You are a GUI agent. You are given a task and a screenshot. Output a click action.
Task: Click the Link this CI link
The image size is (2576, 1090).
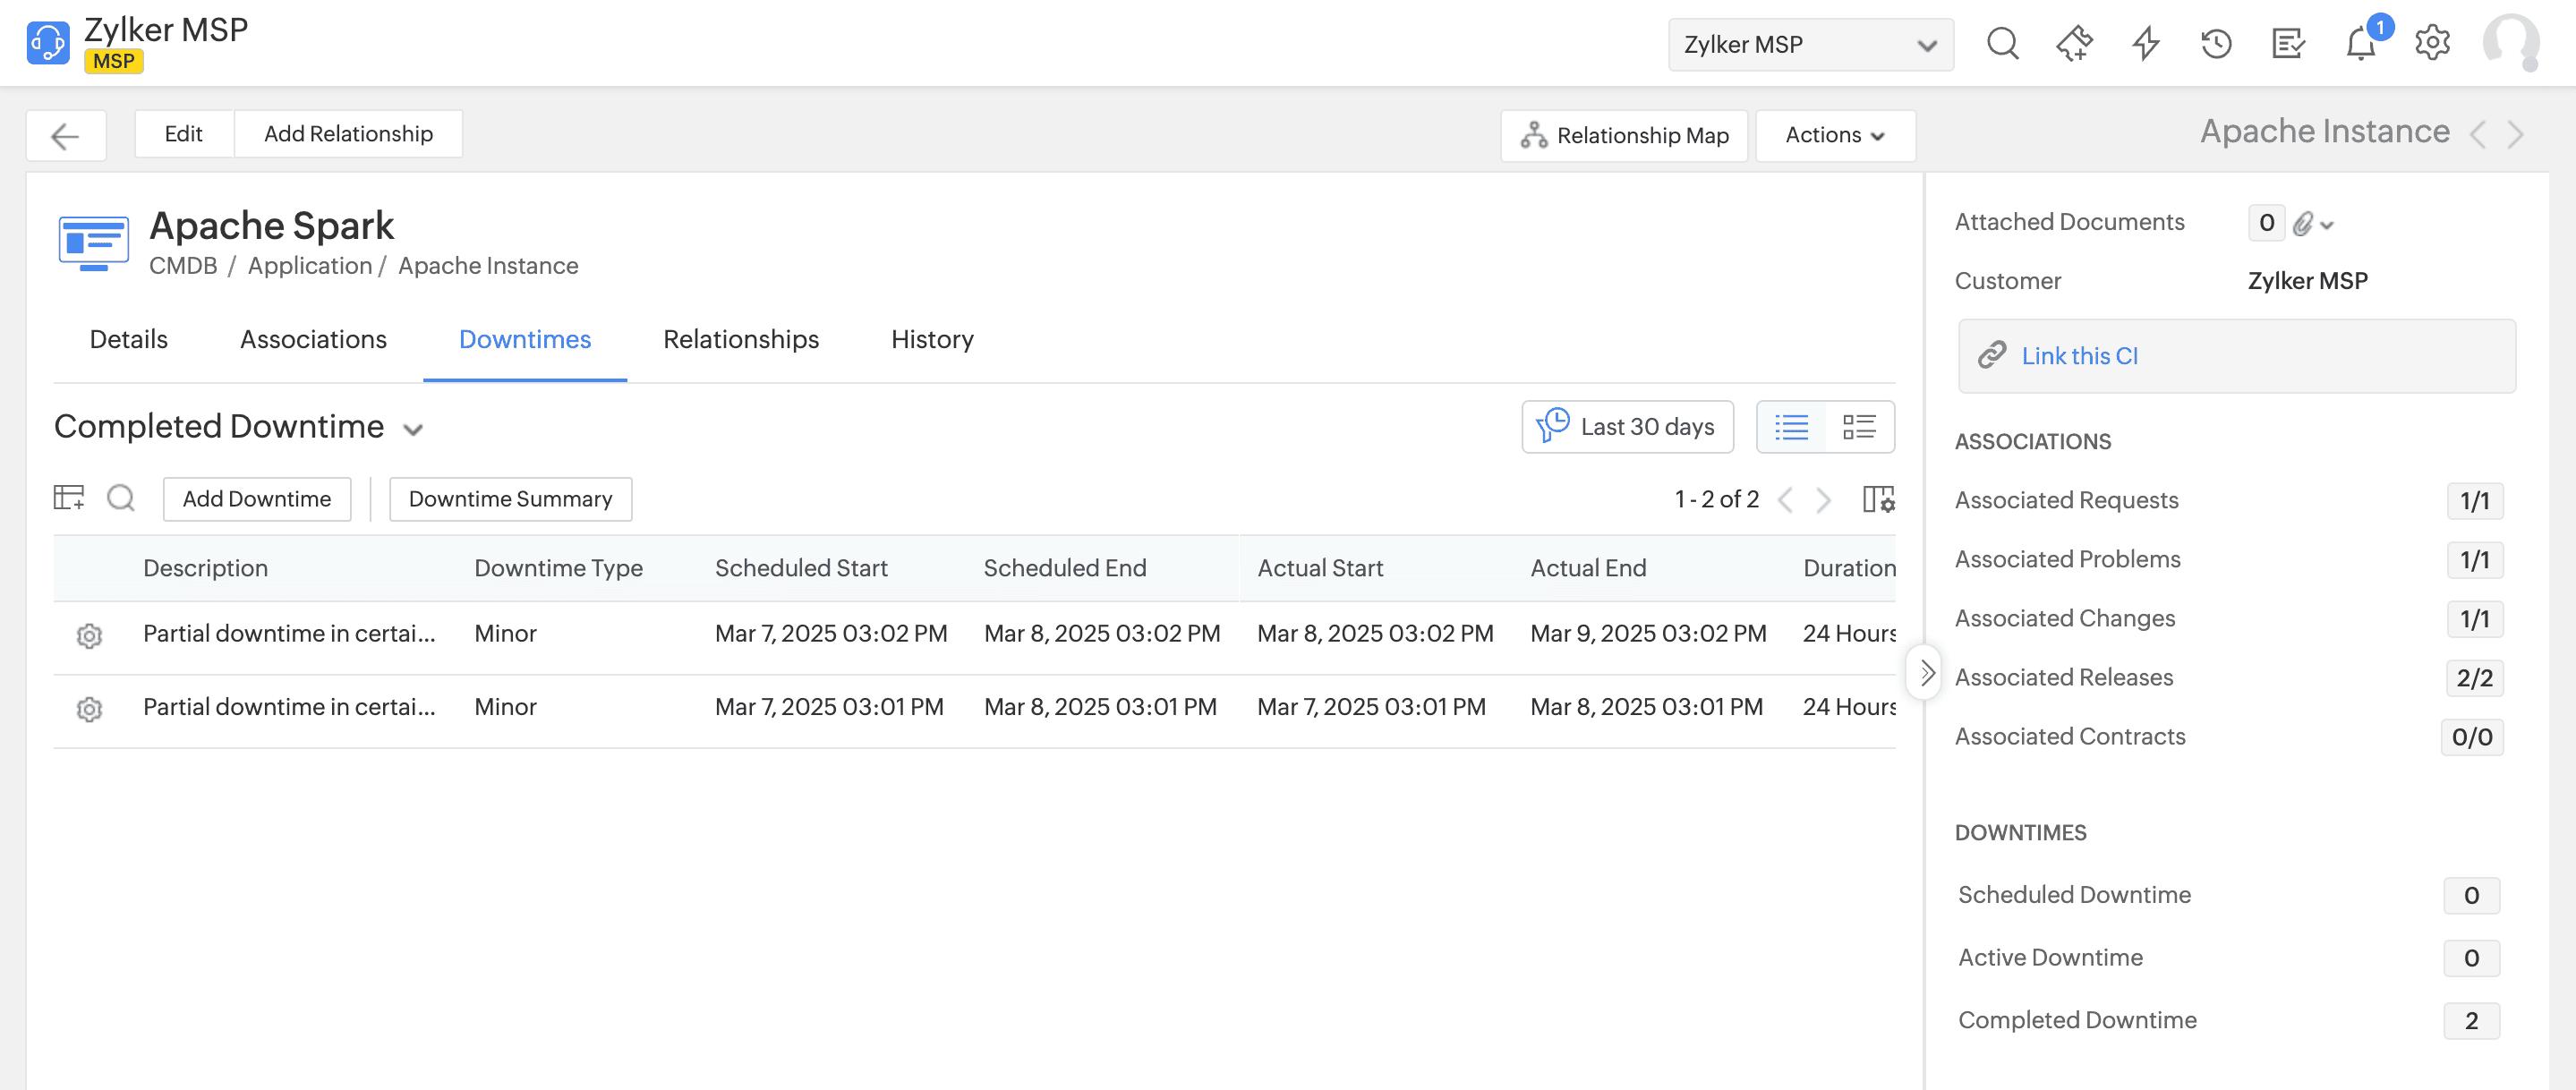[2078, 356]
